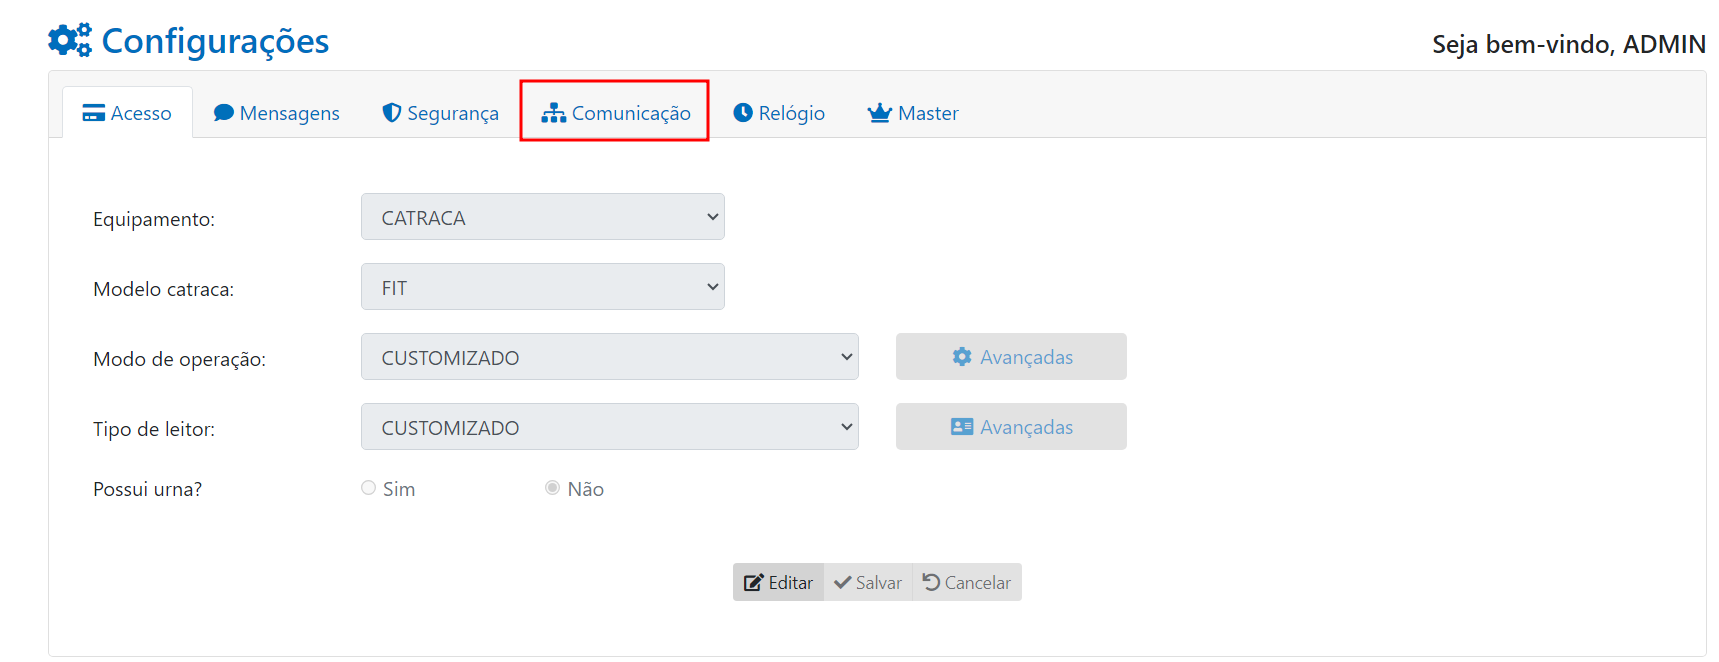
Task: Open the Modo de operação dropdown
Action: (609, 357)
